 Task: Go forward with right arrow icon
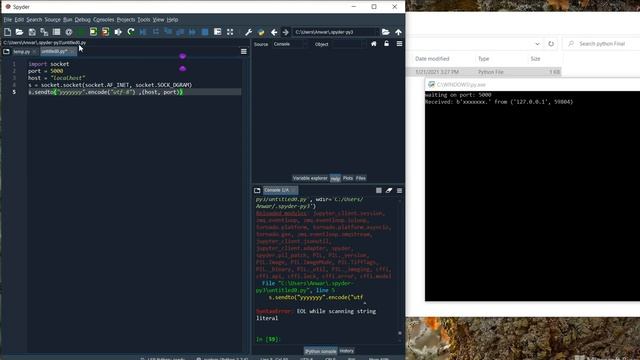286,32
